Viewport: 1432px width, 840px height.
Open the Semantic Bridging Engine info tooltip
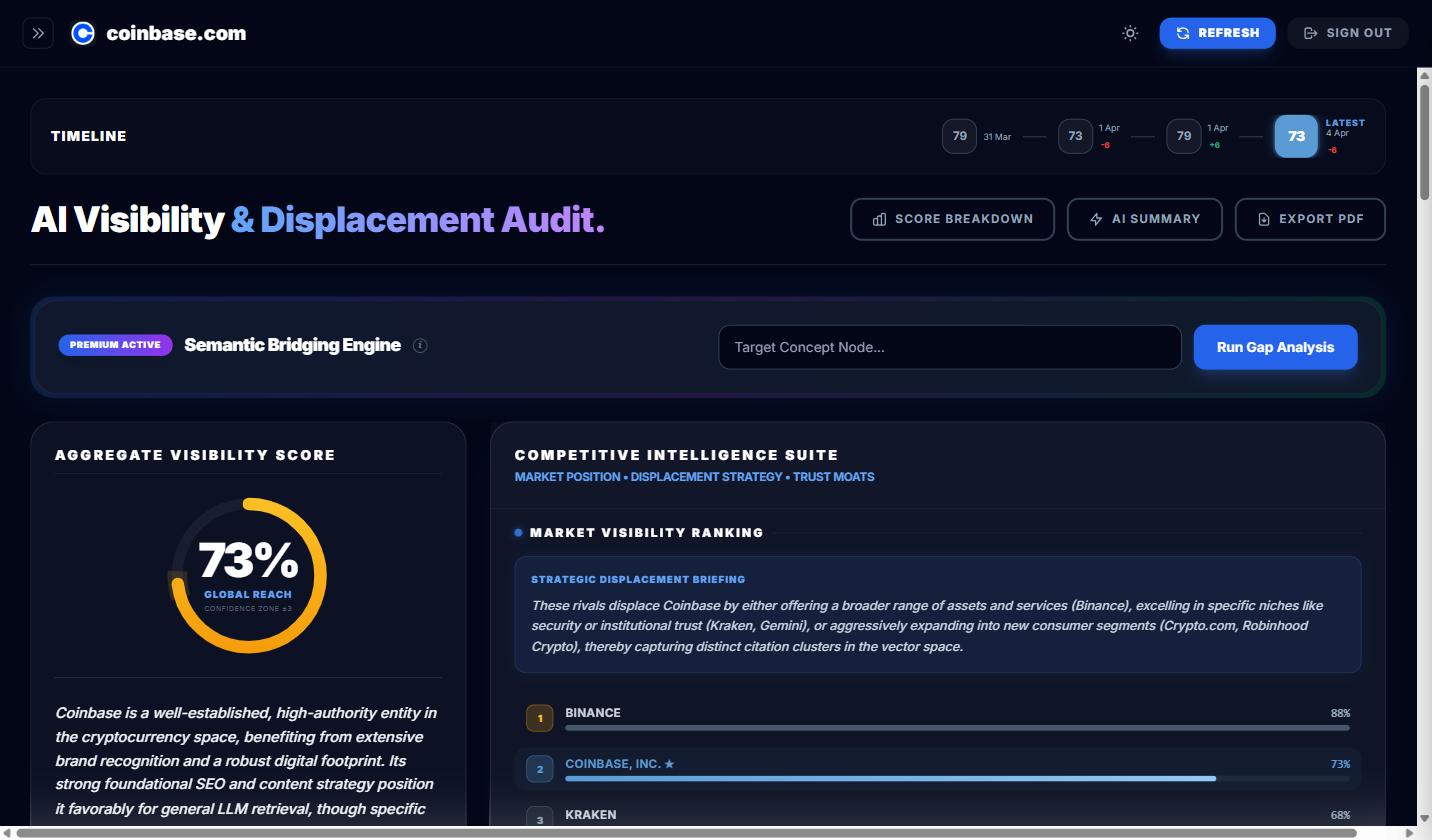pyautogui.click(x=420, y=345)
